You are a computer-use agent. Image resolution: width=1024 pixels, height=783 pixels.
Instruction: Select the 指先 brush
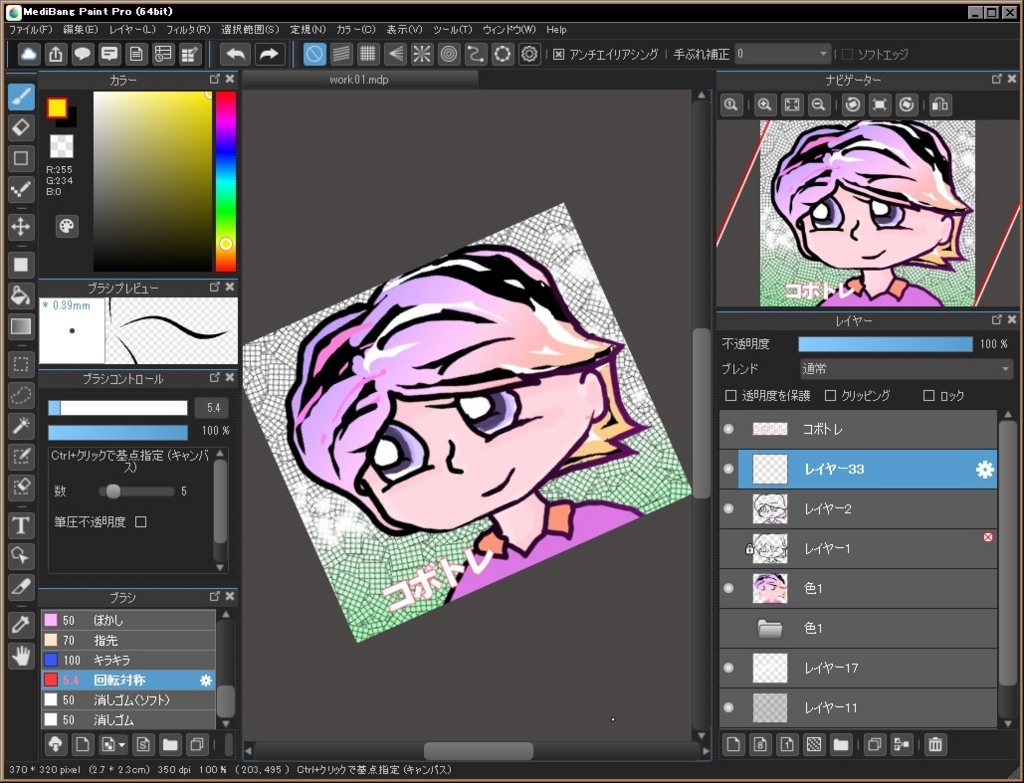128,641
